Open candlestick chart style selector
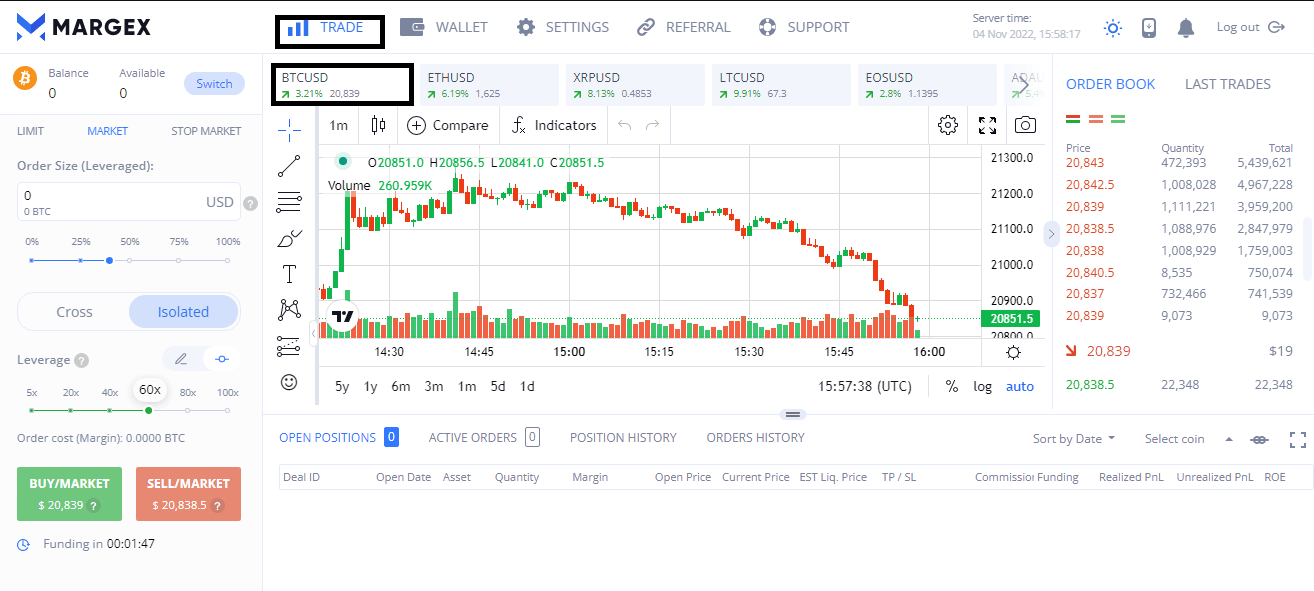 coord(378,125)
